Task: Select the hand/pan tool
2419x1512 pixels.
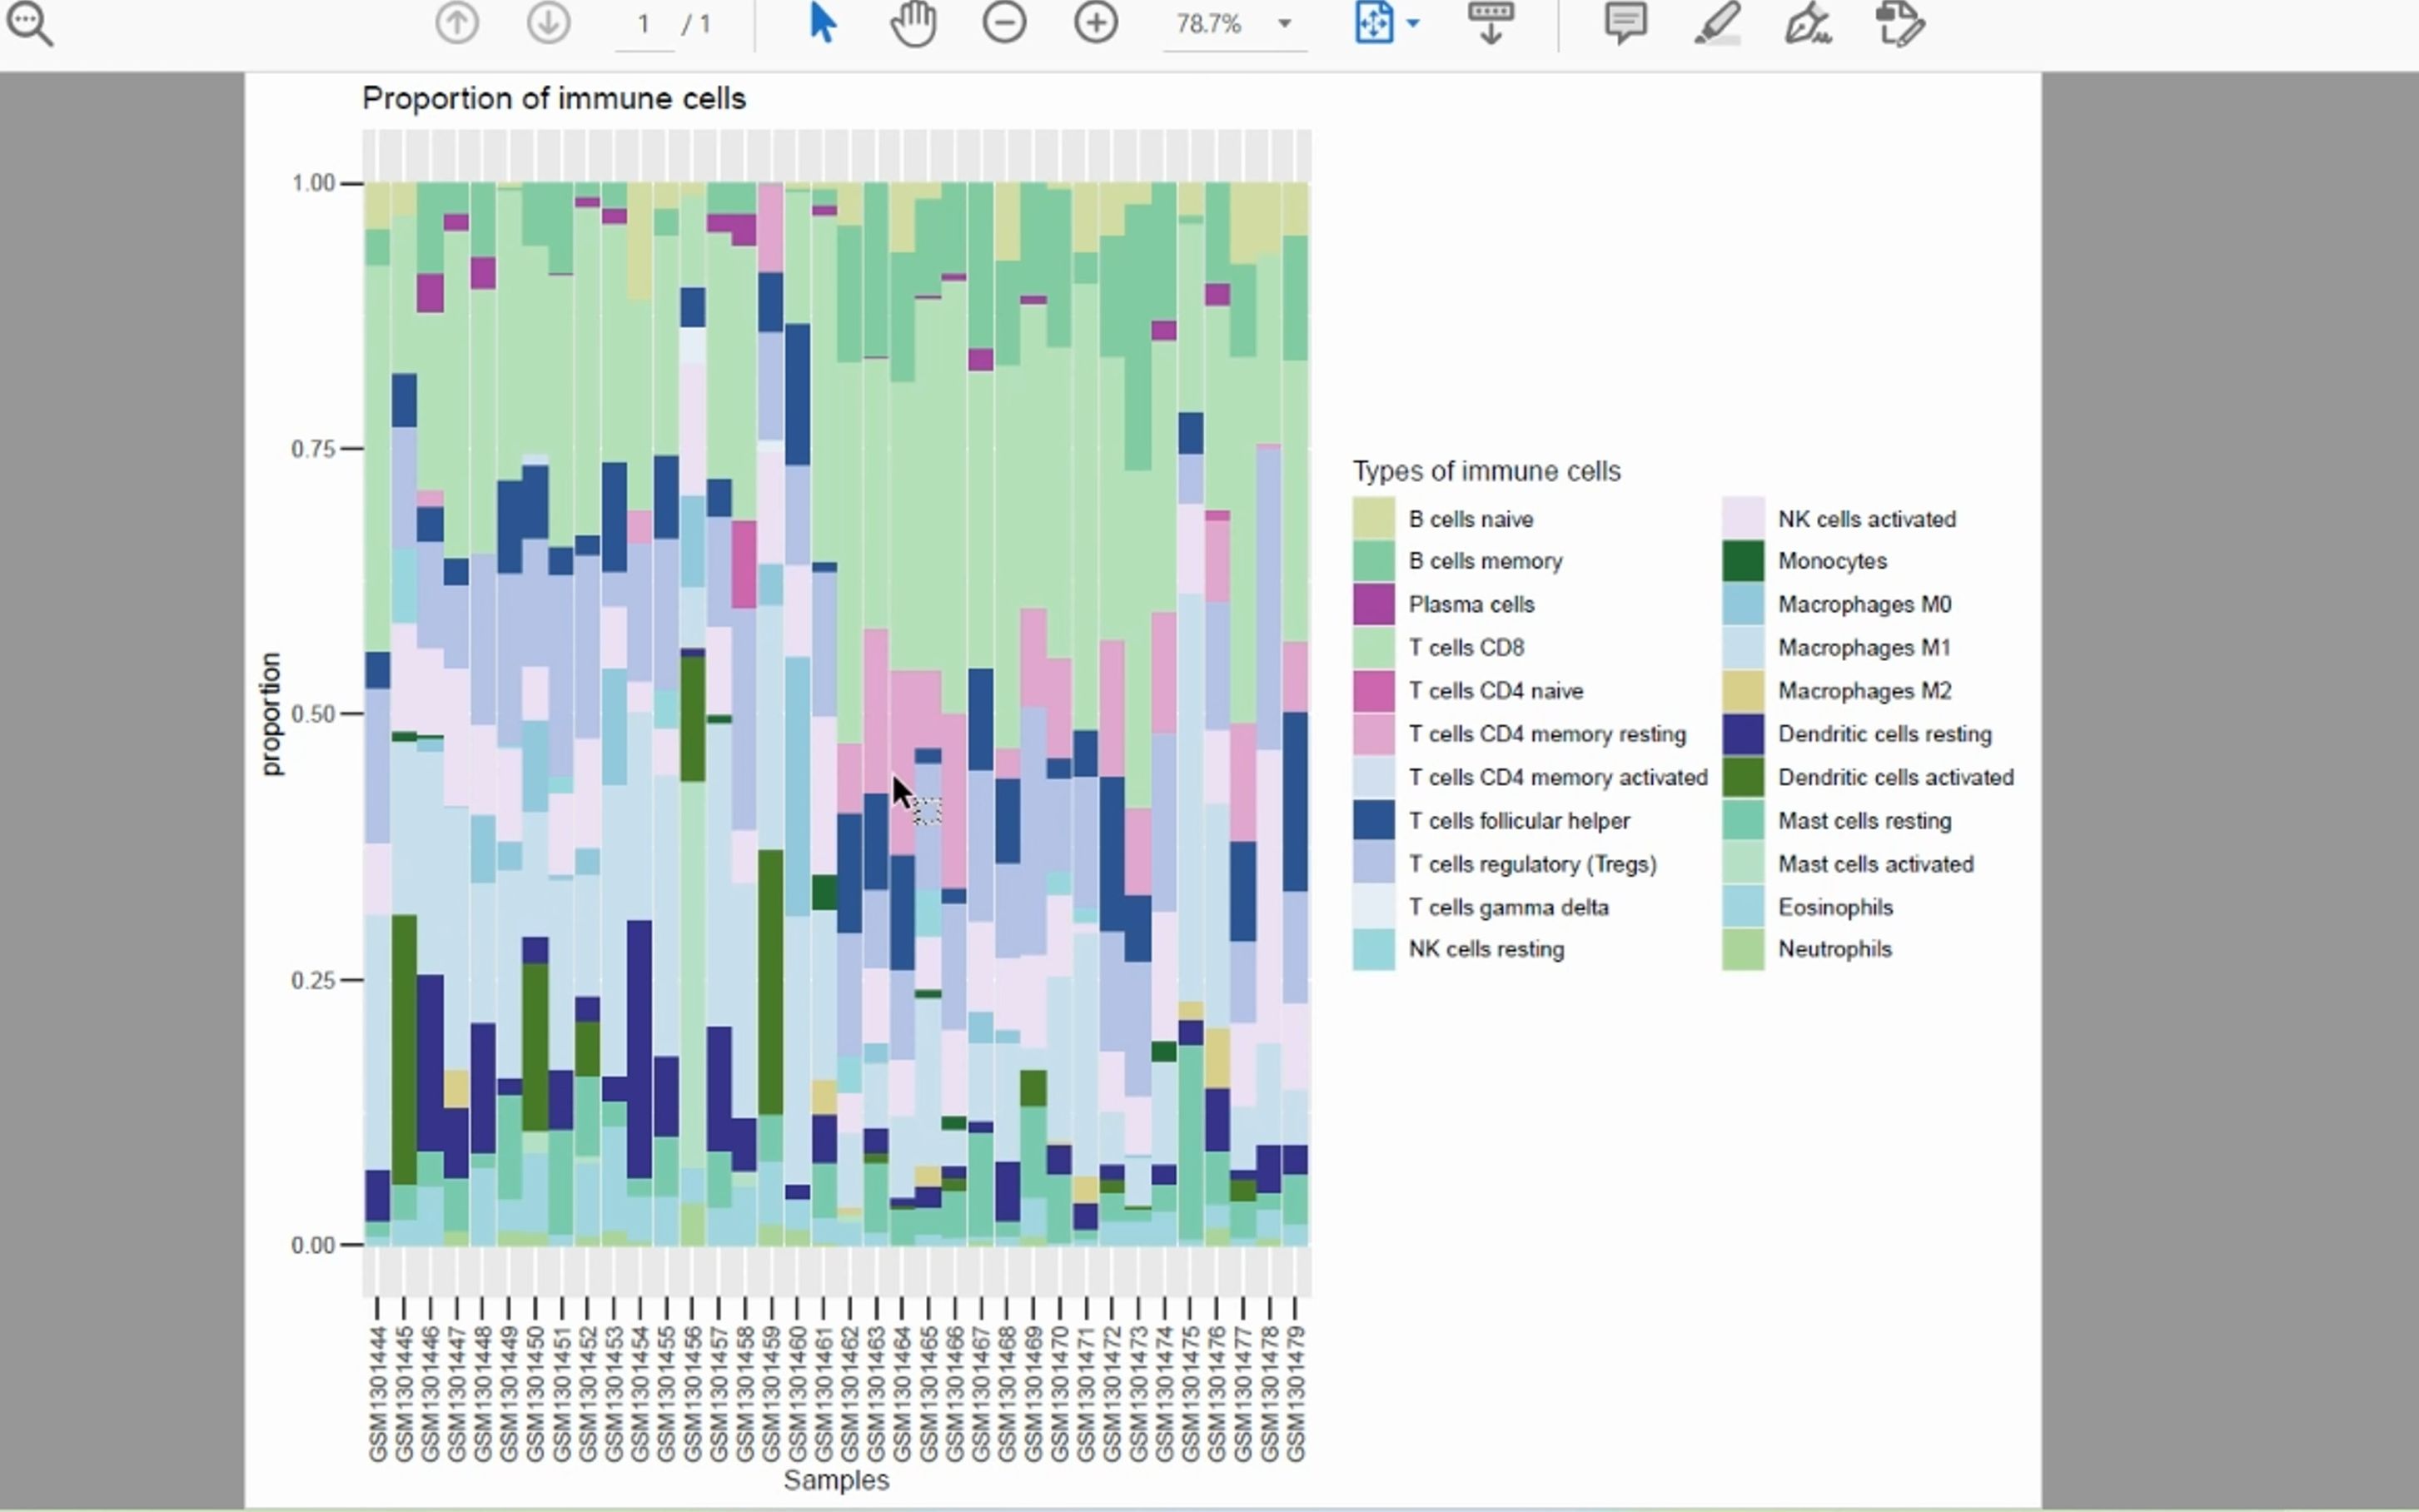Action: 913,22
